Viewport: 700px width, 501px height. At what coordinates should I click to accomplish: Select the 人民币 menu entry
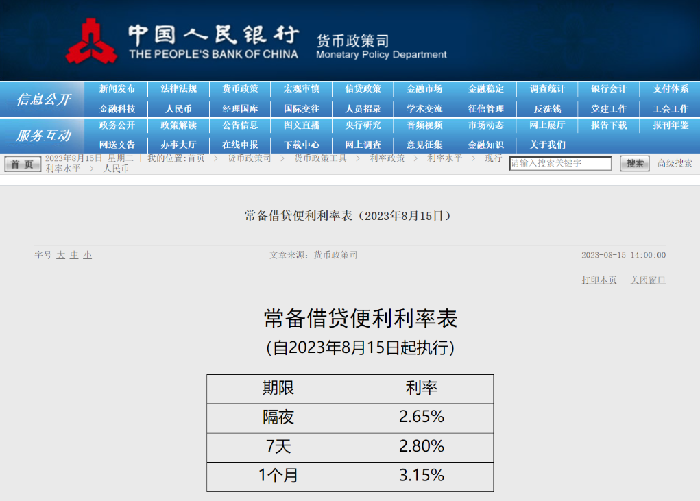pyautogui.click(x=178, y=108)
